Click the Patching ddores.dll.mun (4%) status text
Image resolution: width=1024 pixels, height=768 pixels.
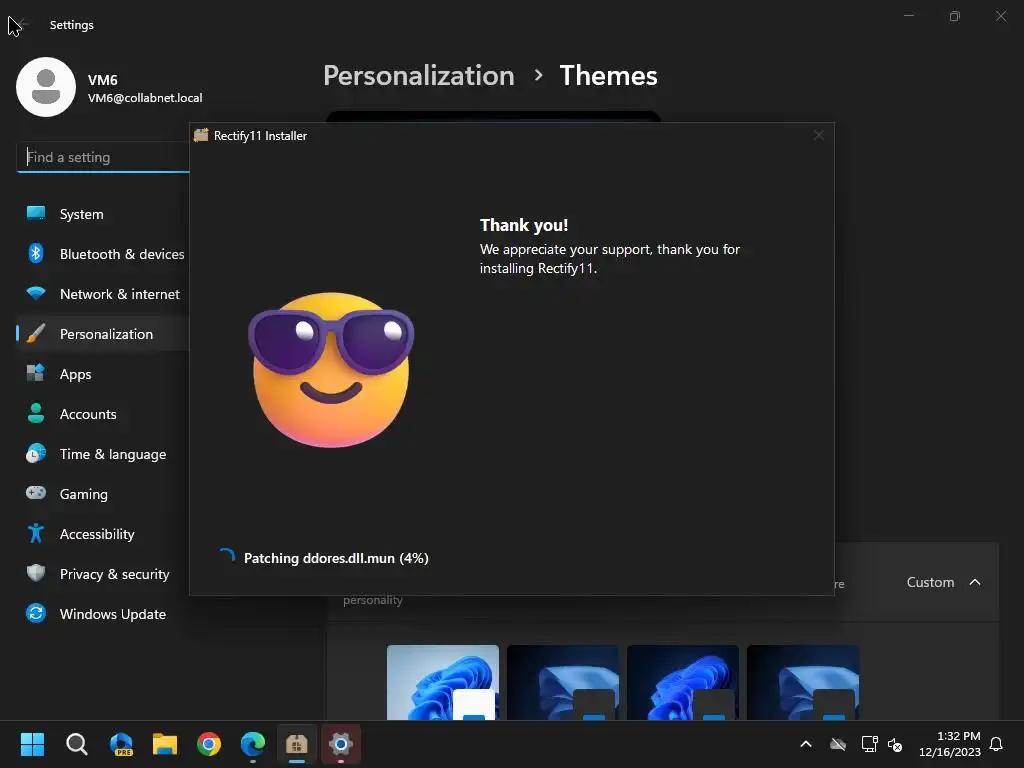[x=336, y=558]
